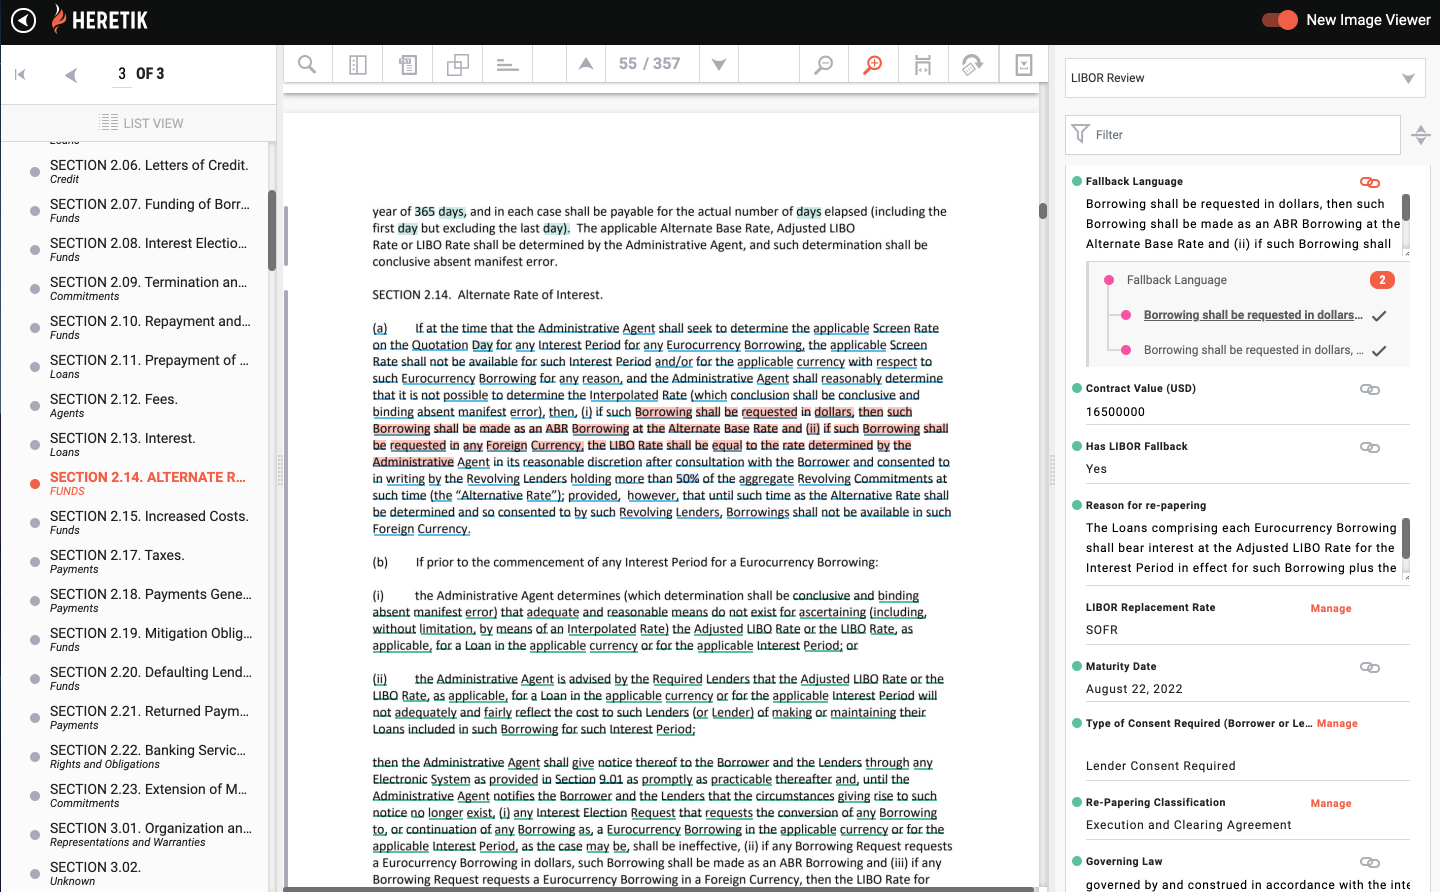Select SECTION 2.15. Increased Costs in list
This screenshot has height=892, width=1440.
(149, 517)
